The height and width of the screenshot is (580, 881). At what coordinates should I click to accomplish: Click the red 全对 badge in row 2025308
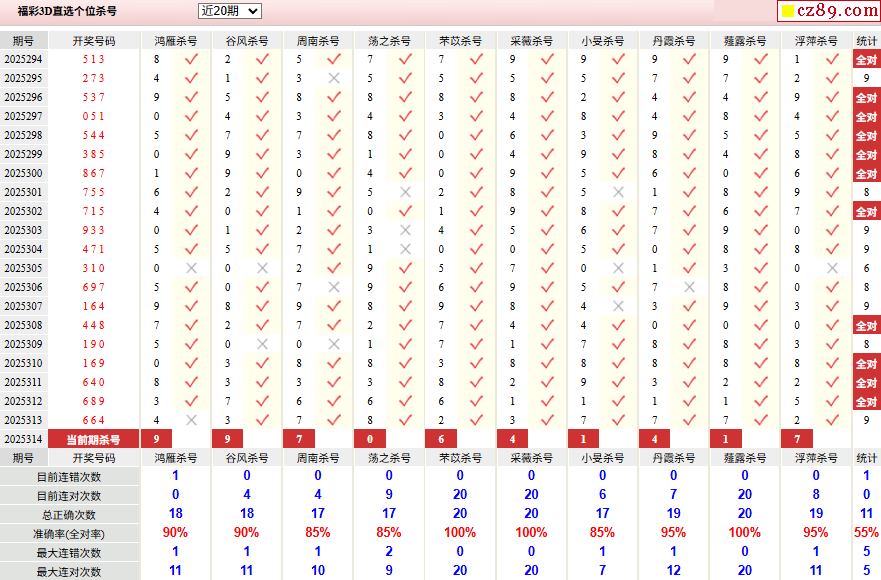[x=866, y=326]
